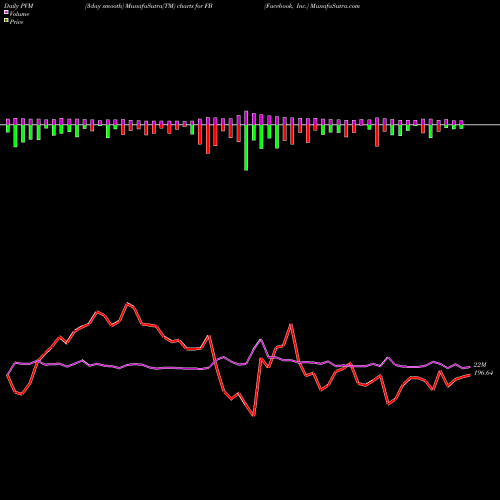Image resolution: width=500 pixels, height=500 pixels.
Task: Click the Volume legend color swatch
Action: 6,12
